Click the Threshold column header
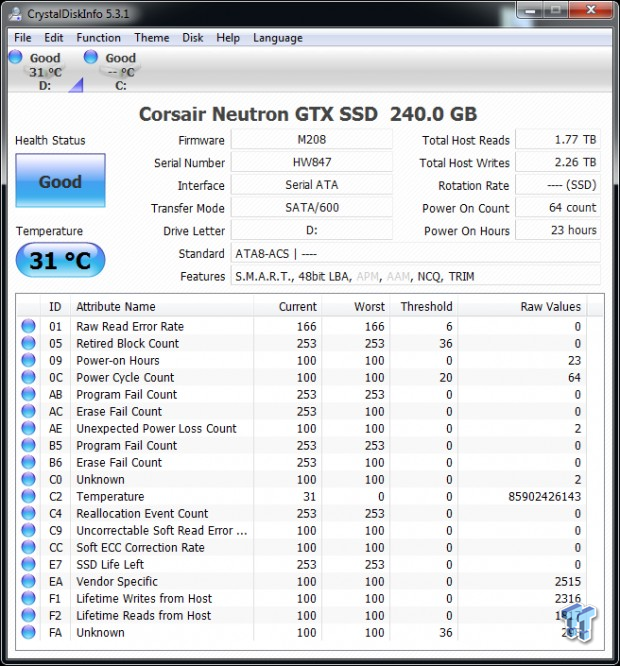This screenshot has width=620, height=666. pyautogui.click(x=424, y=307)
